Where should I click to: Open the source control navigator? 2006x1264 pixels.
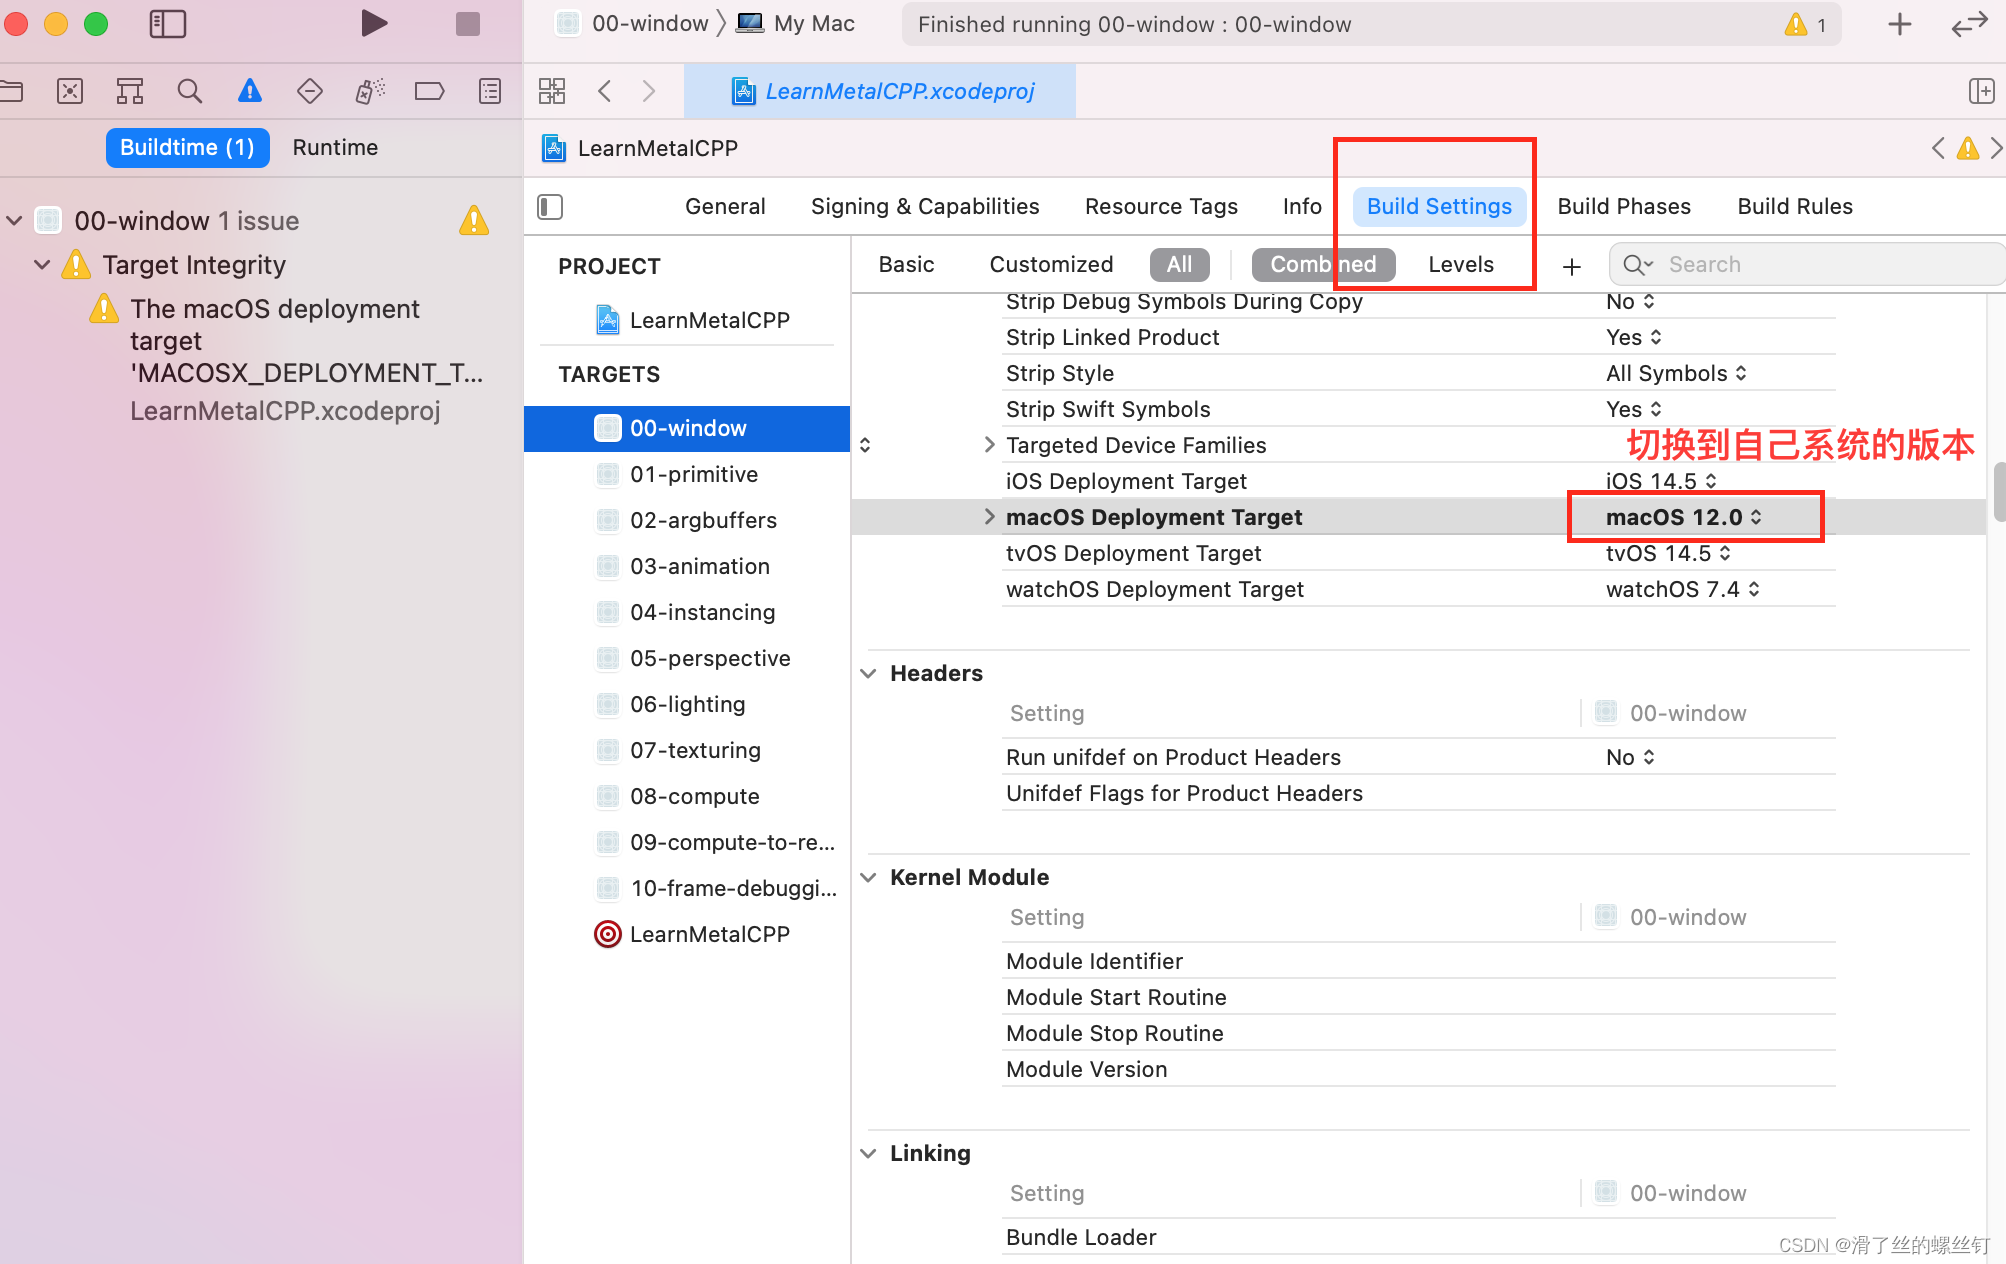tap(70, 91)
